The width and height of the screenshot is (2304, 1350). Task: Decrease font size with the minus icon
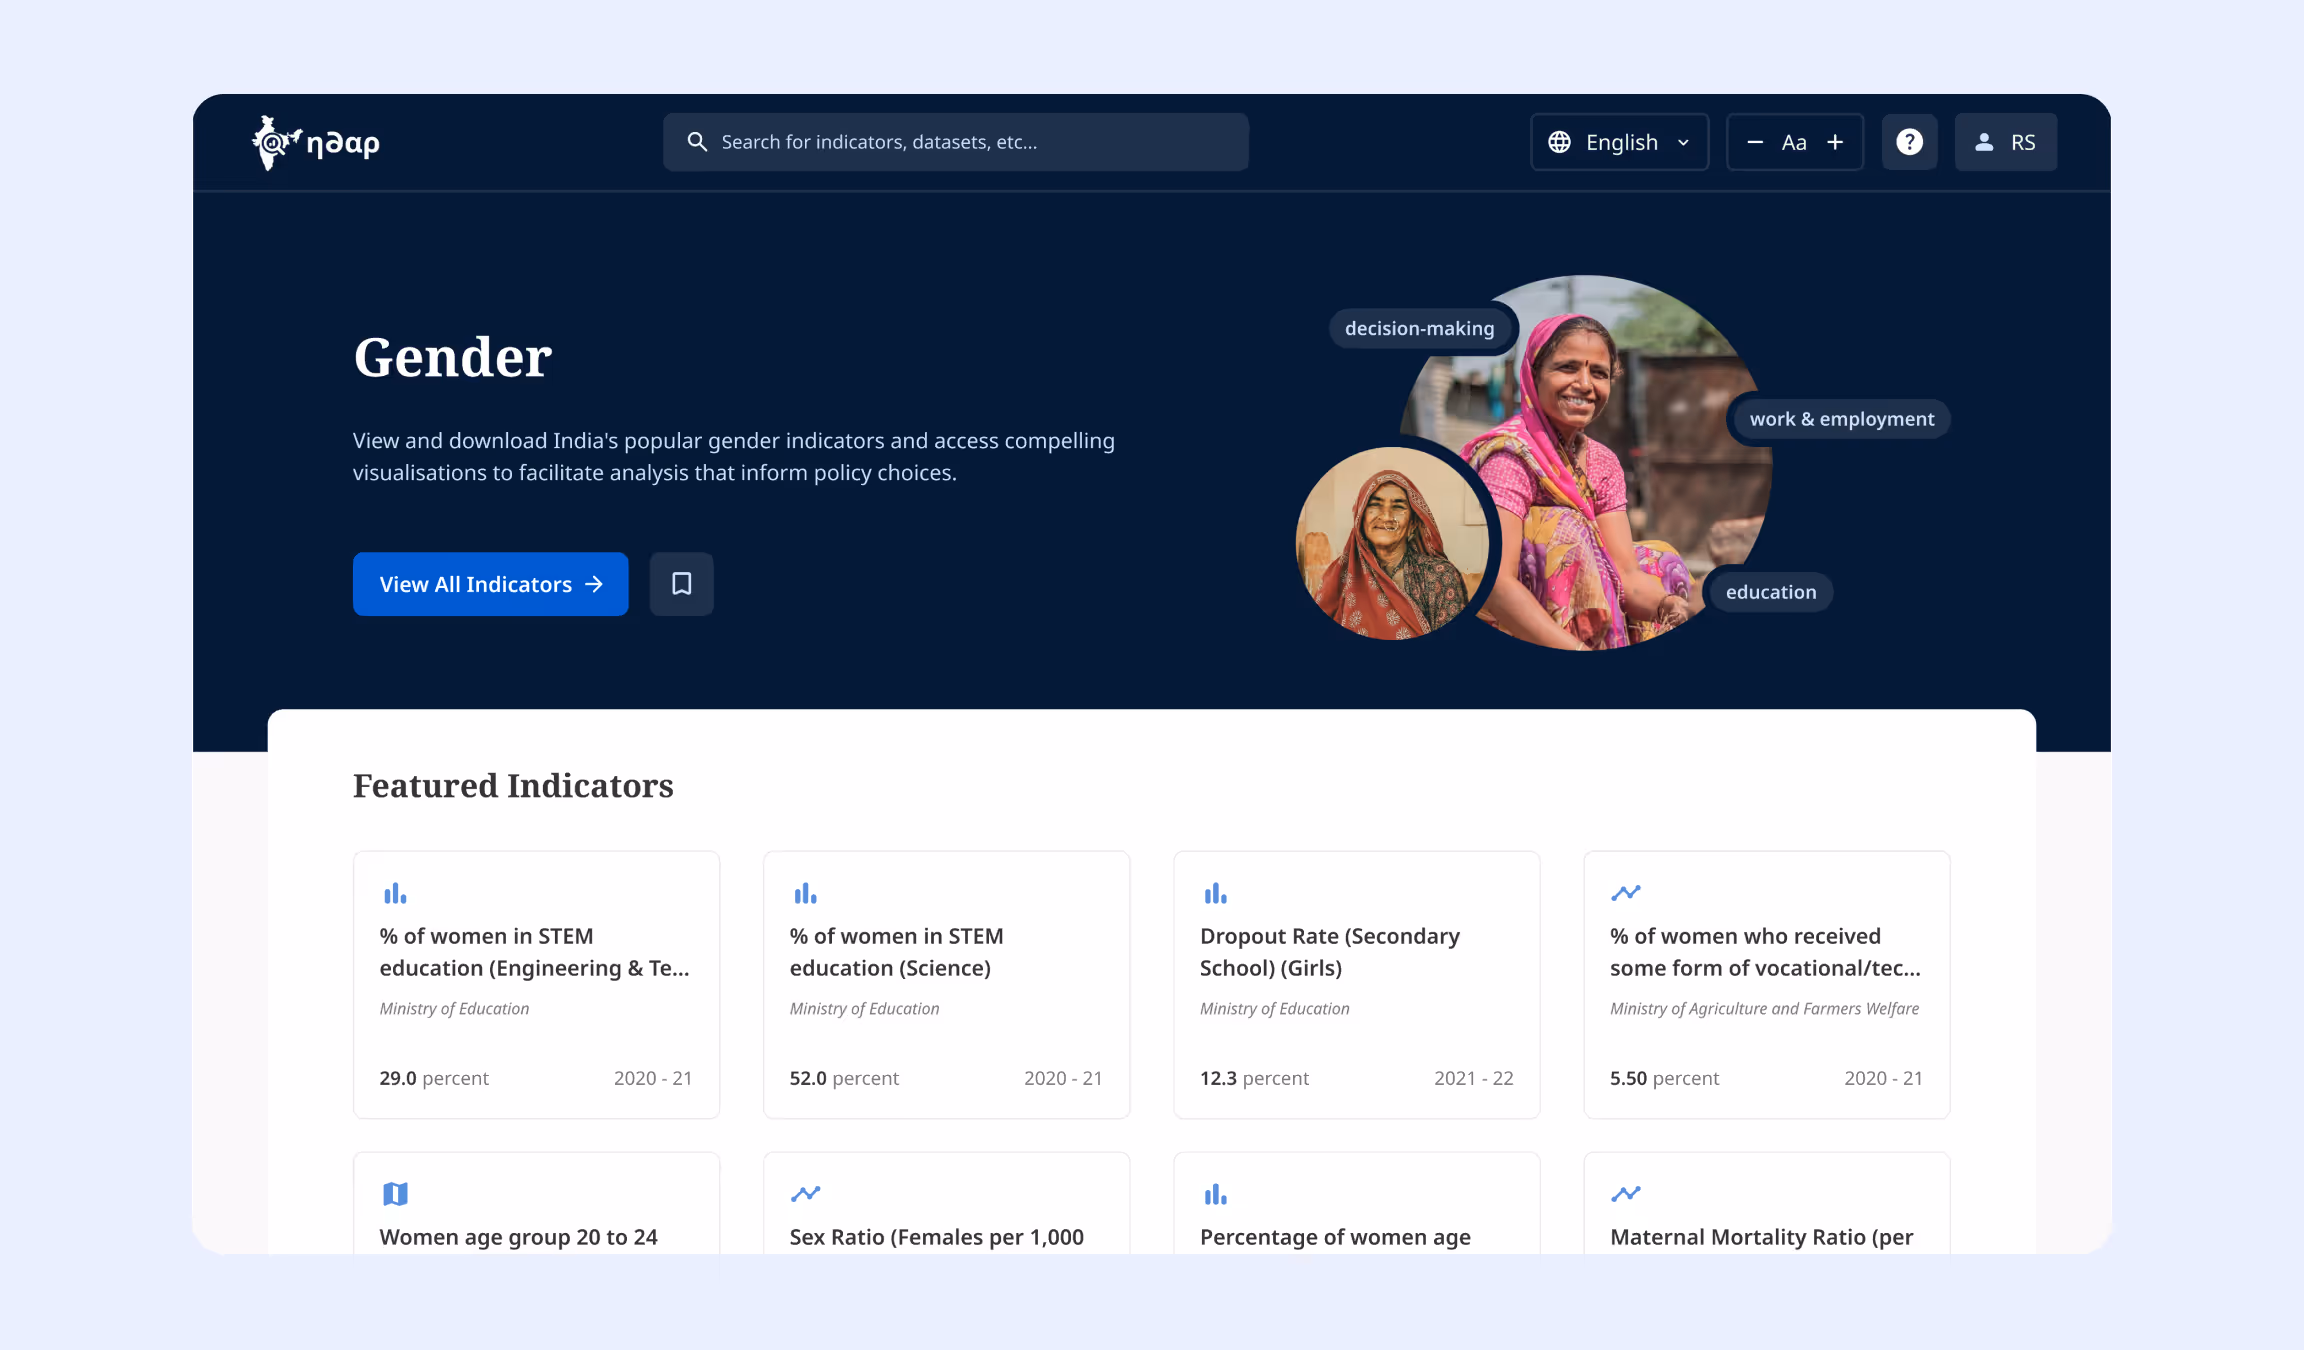(x=1755, y=142)
